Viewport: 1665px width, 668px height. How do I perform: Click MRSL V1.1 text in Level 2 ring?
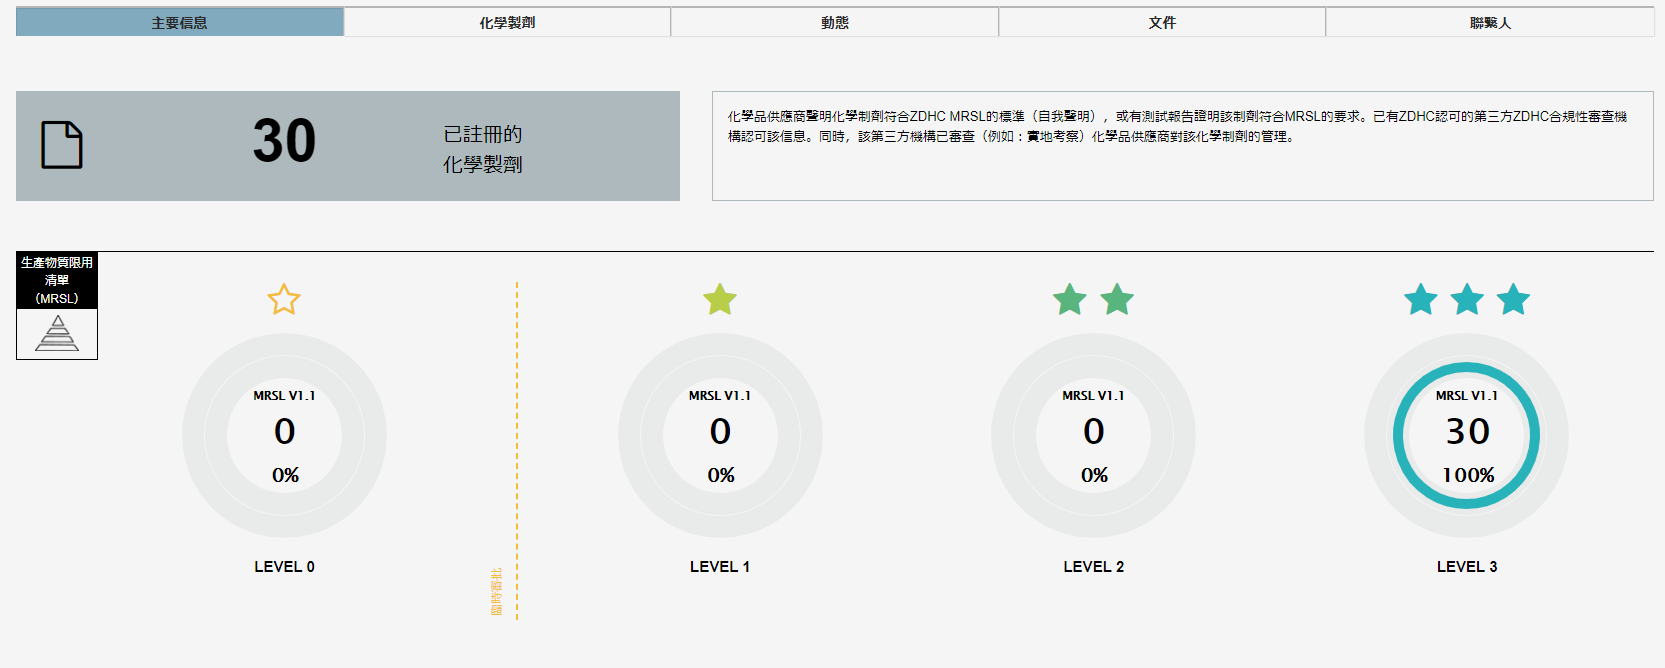point(1093,396)
